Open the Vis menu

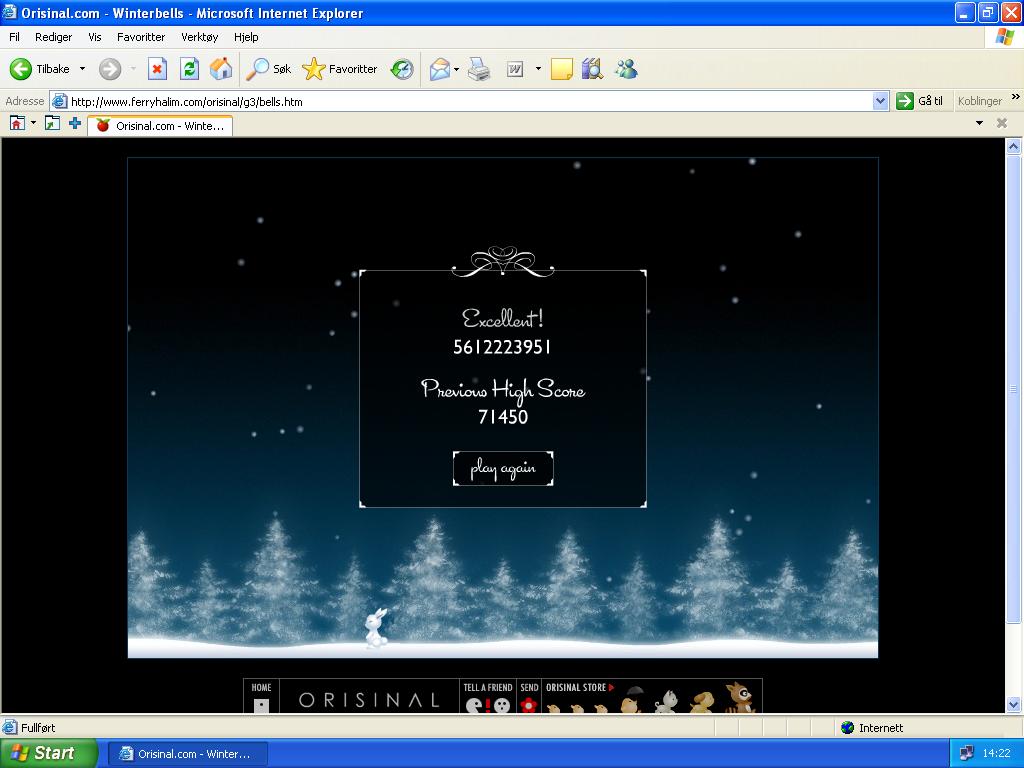[95, 37]
